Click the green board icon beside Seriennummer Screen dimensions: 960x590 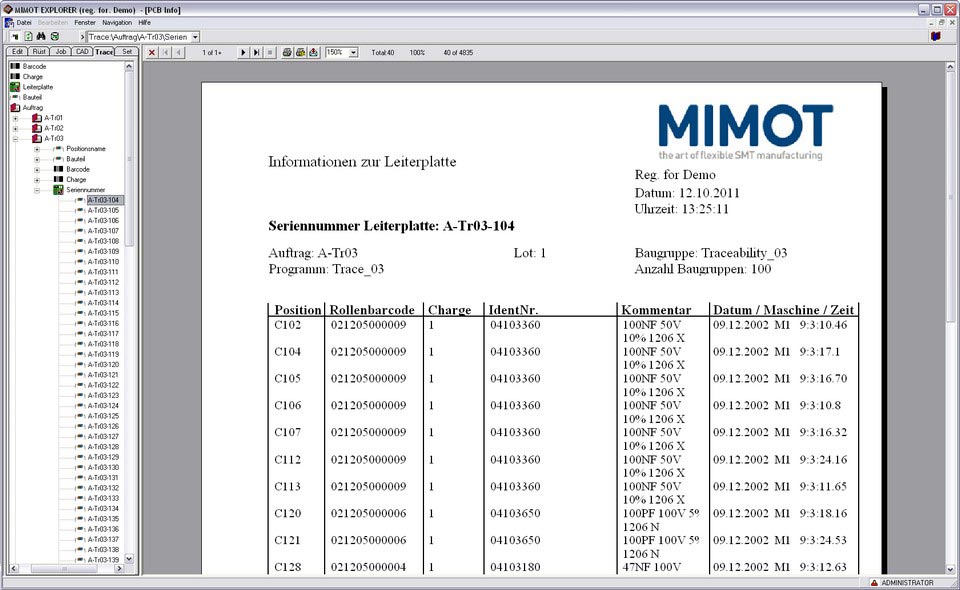58,190
